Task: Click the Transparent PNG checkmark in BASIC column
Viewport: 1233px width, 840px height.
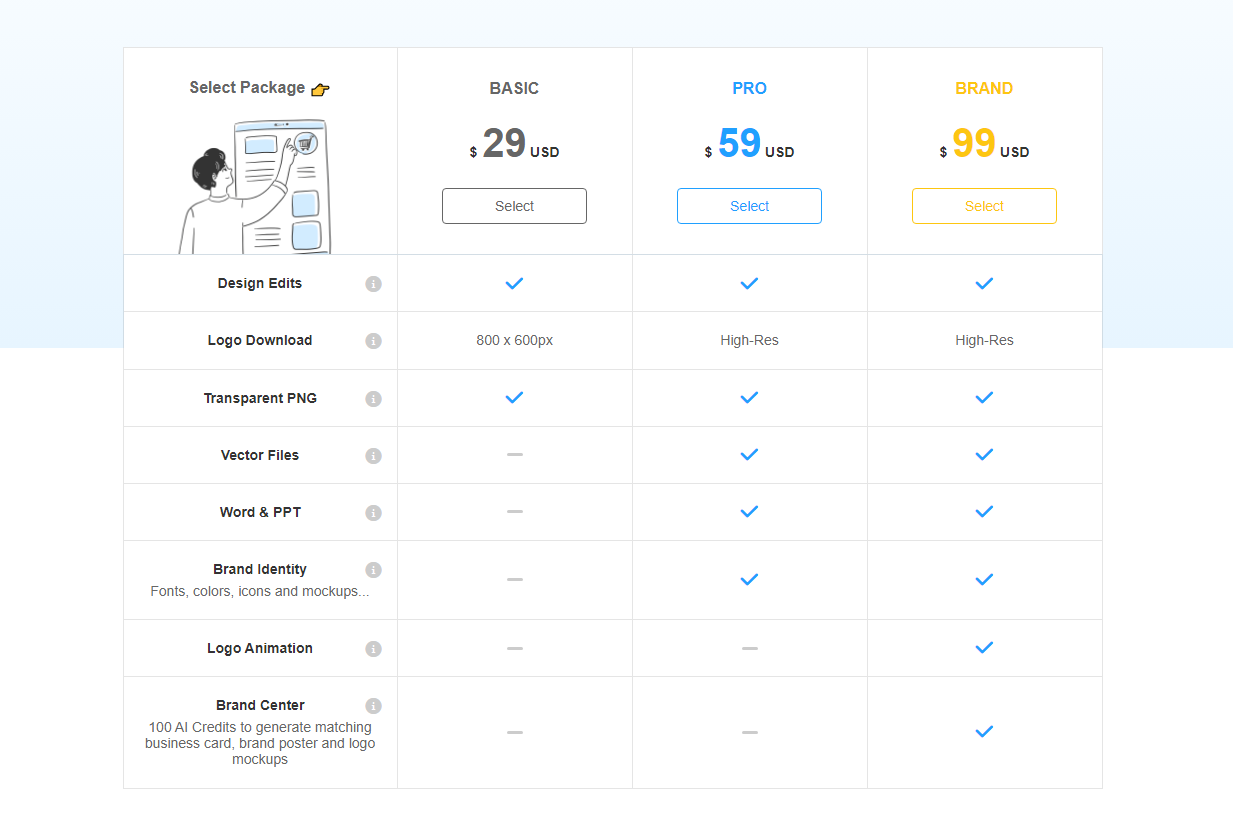Action: click(x=514, y=398)
